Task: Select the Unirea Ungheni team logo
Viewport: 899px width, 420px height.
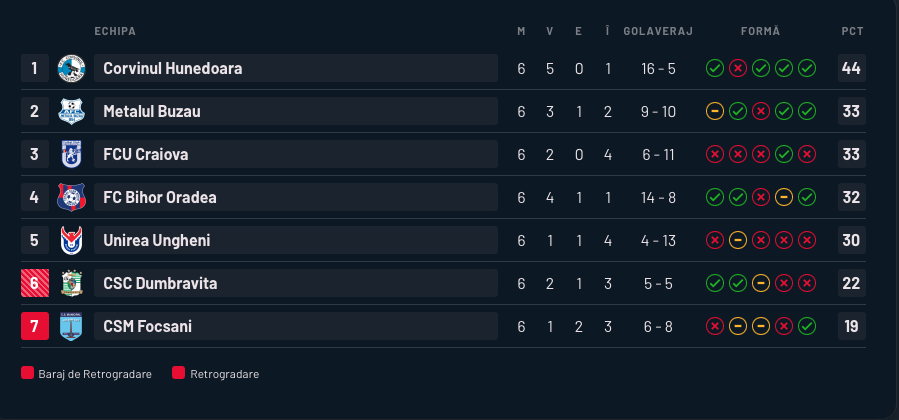Action: click(x=71, y=240)
